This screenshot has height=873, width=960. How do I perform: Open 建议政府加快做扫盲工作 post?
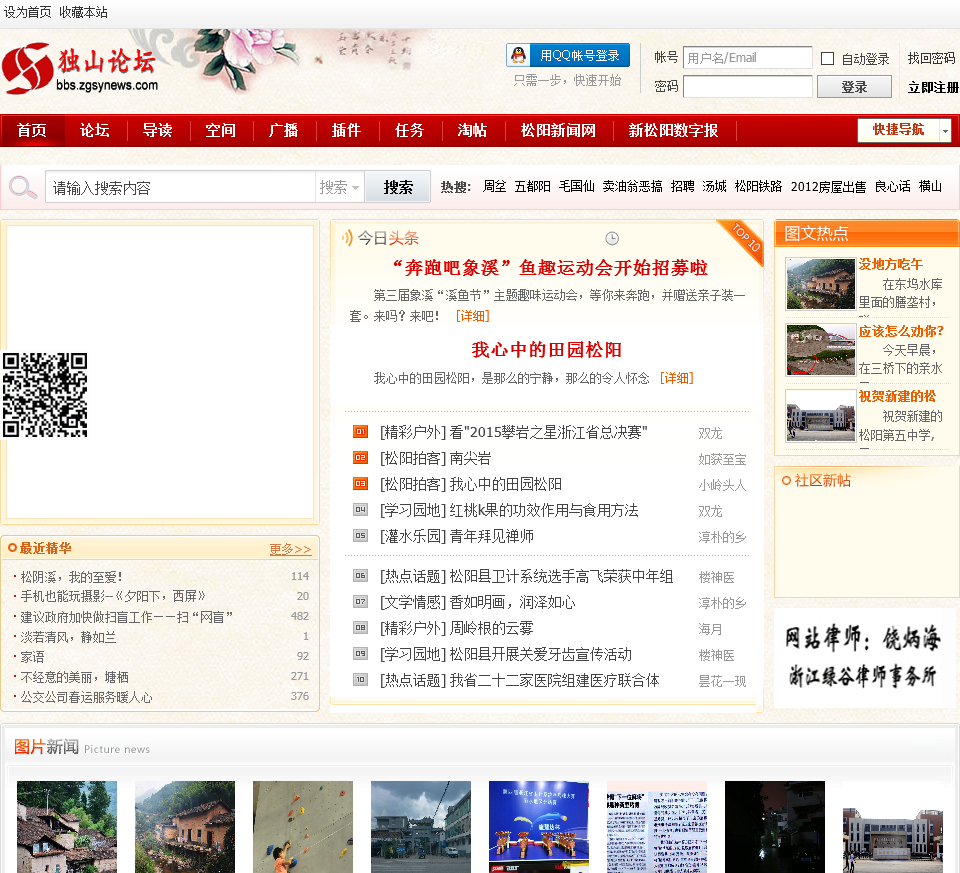[126, 616]
